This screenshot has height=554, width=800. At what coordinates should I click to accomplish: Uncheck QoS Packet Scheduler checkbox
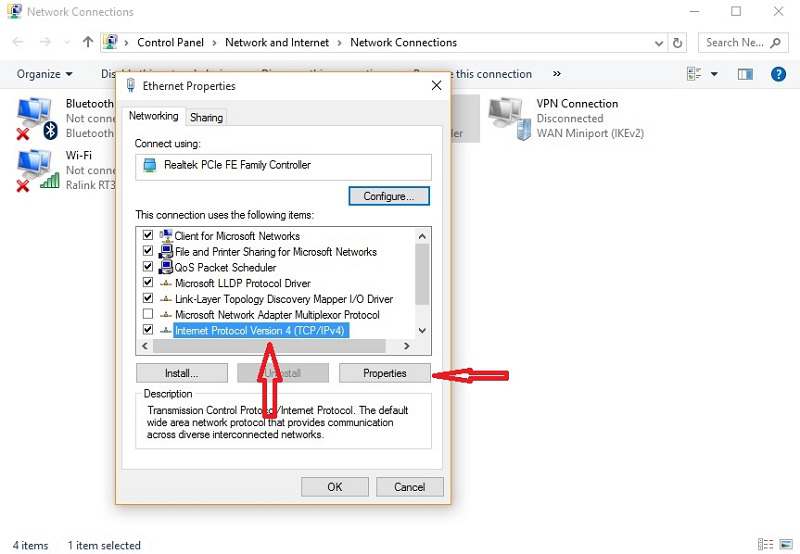coord(148,267)
